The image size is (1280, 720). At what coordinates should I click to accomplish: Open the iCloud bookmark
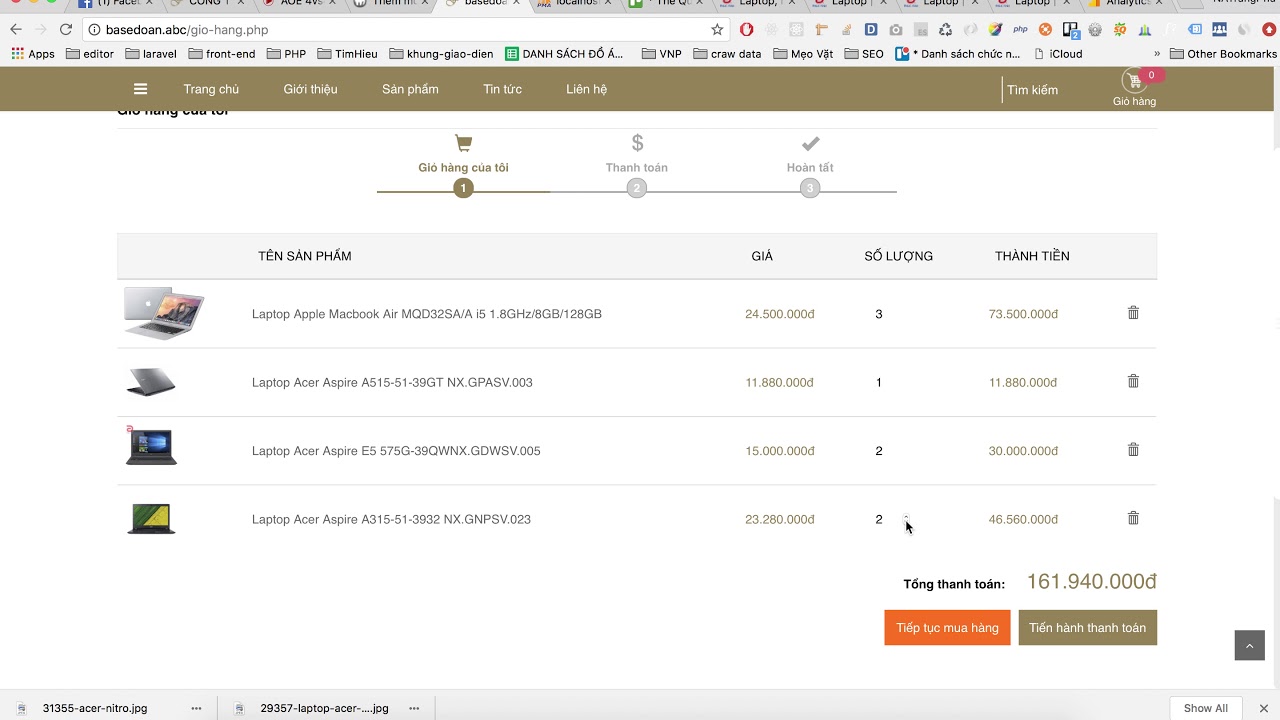pyautogui.click(x=1058, y=54)
